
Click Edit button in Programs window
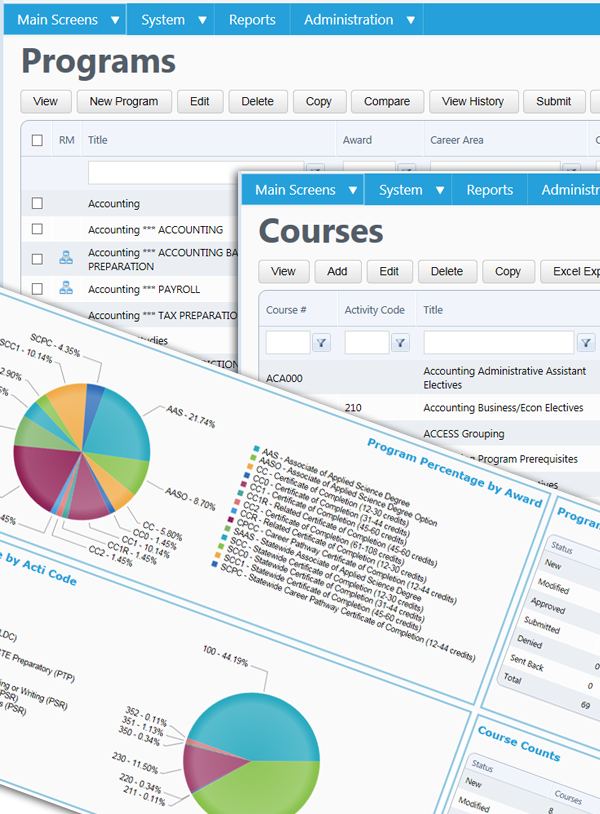(200, 101)
